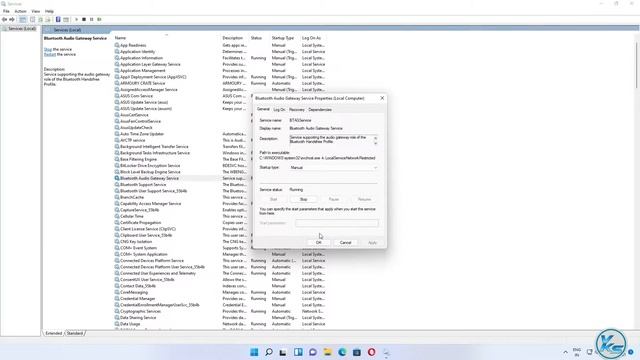The image size is (640, 360).
Task: Open the File Explorer icon on the taskbar
Action: coord(327,352)
